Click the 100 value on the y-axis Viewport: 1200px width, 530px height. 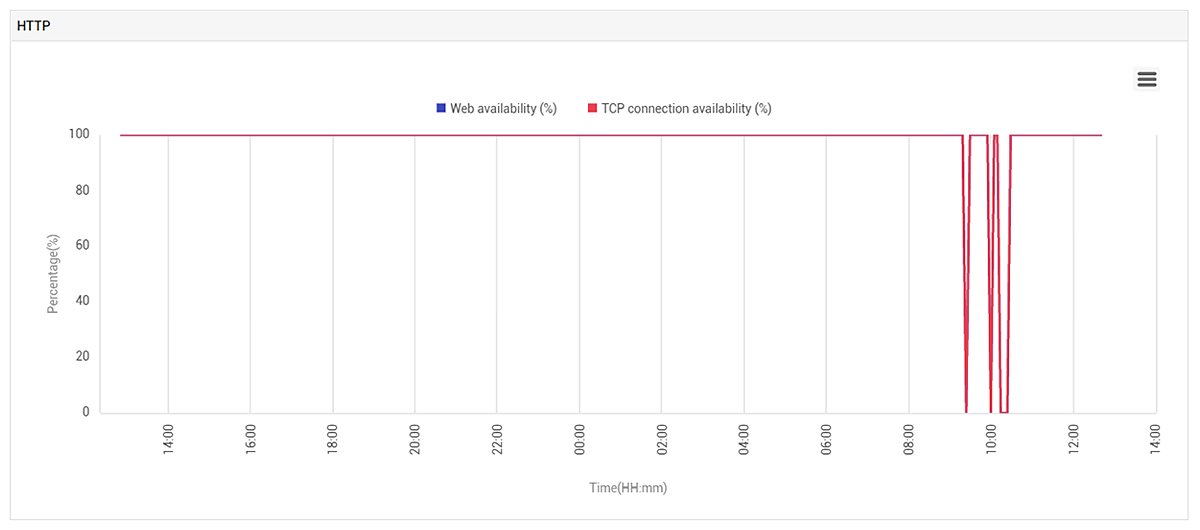(79, 134)
